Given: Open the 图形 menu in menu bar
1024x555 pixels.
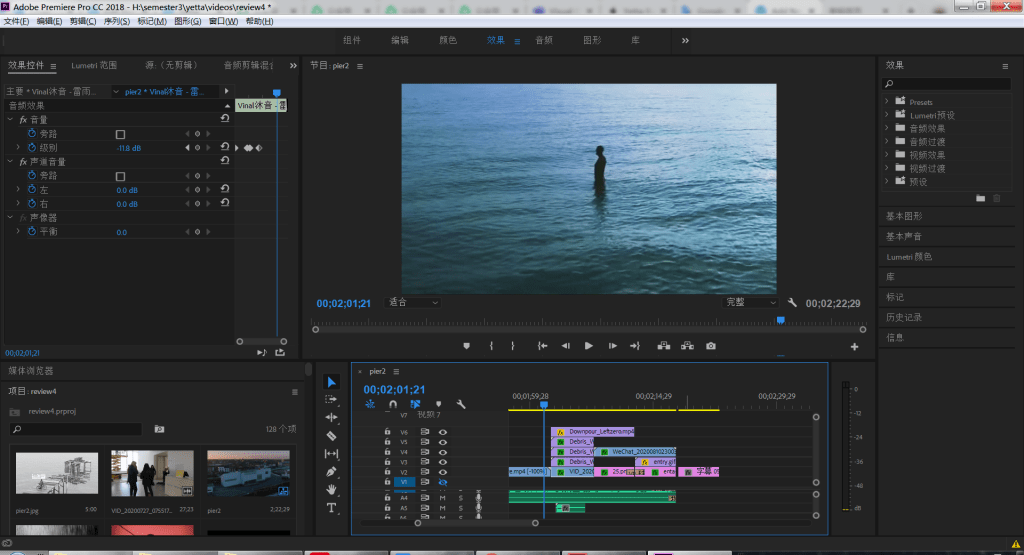Looking at the screenshot, I should [186, 21].
